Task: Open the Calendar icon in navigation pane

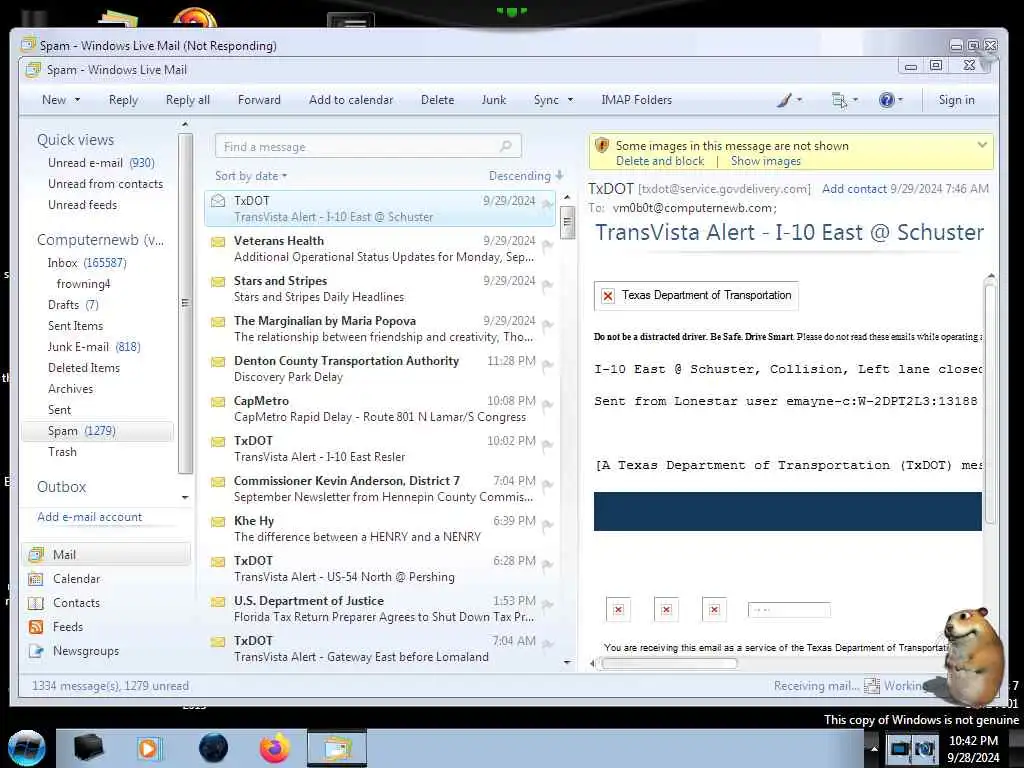Action: tap(36, 579)
